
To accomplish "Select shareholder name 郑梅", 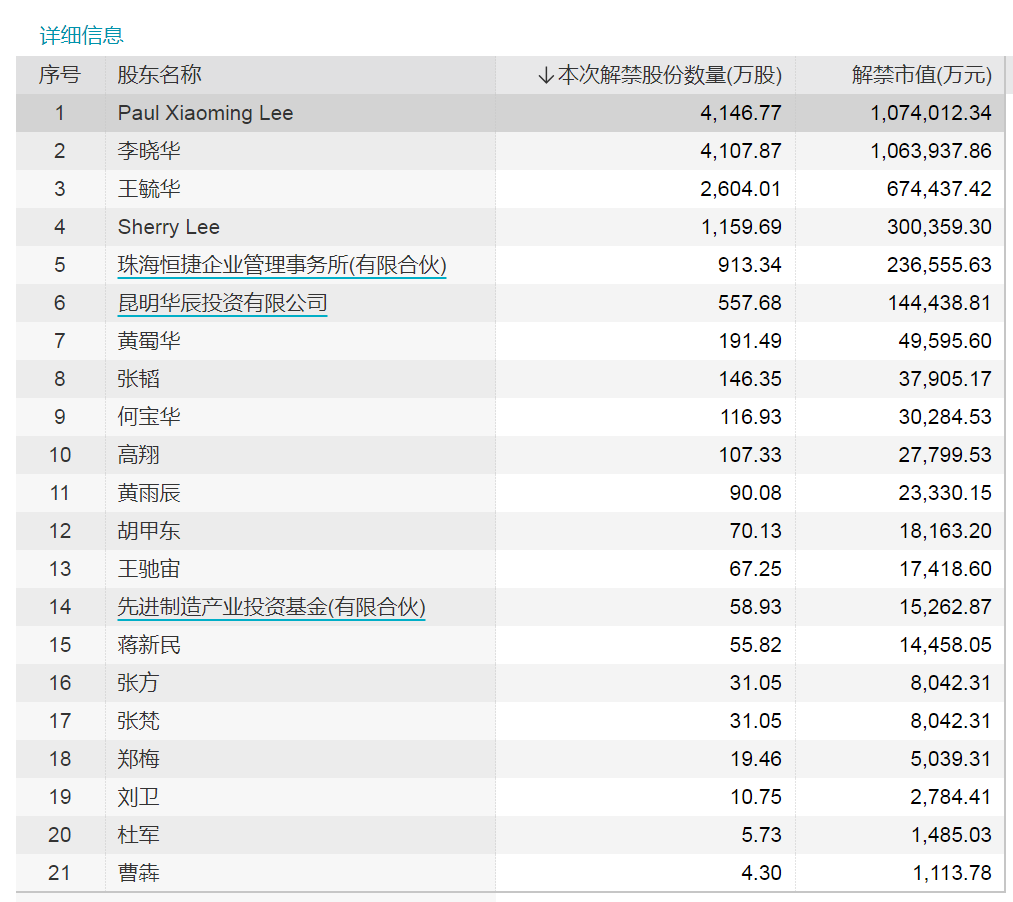I will [138, 759].
